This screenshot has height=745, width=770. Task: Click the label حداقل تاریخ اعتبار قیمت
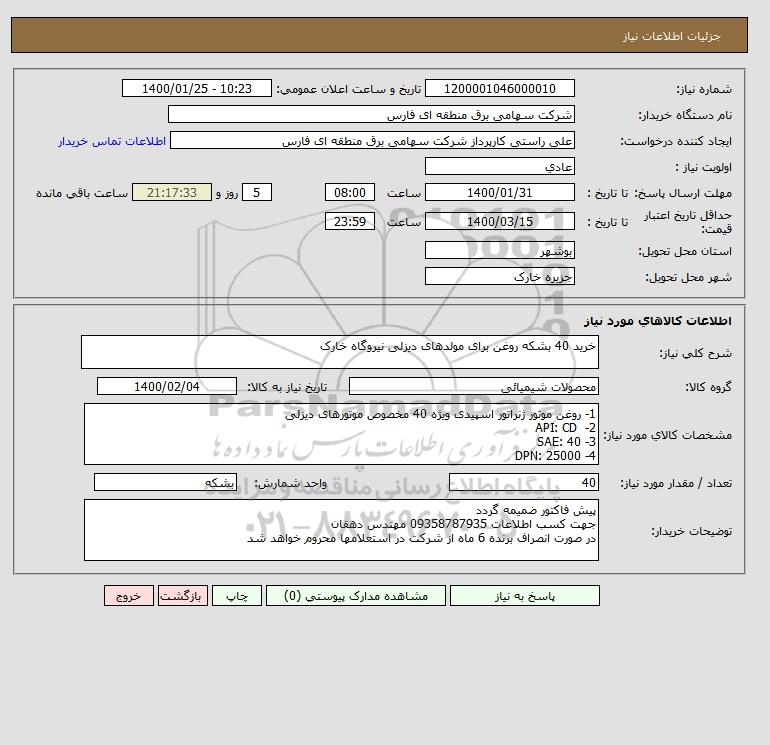pos(688,222)
